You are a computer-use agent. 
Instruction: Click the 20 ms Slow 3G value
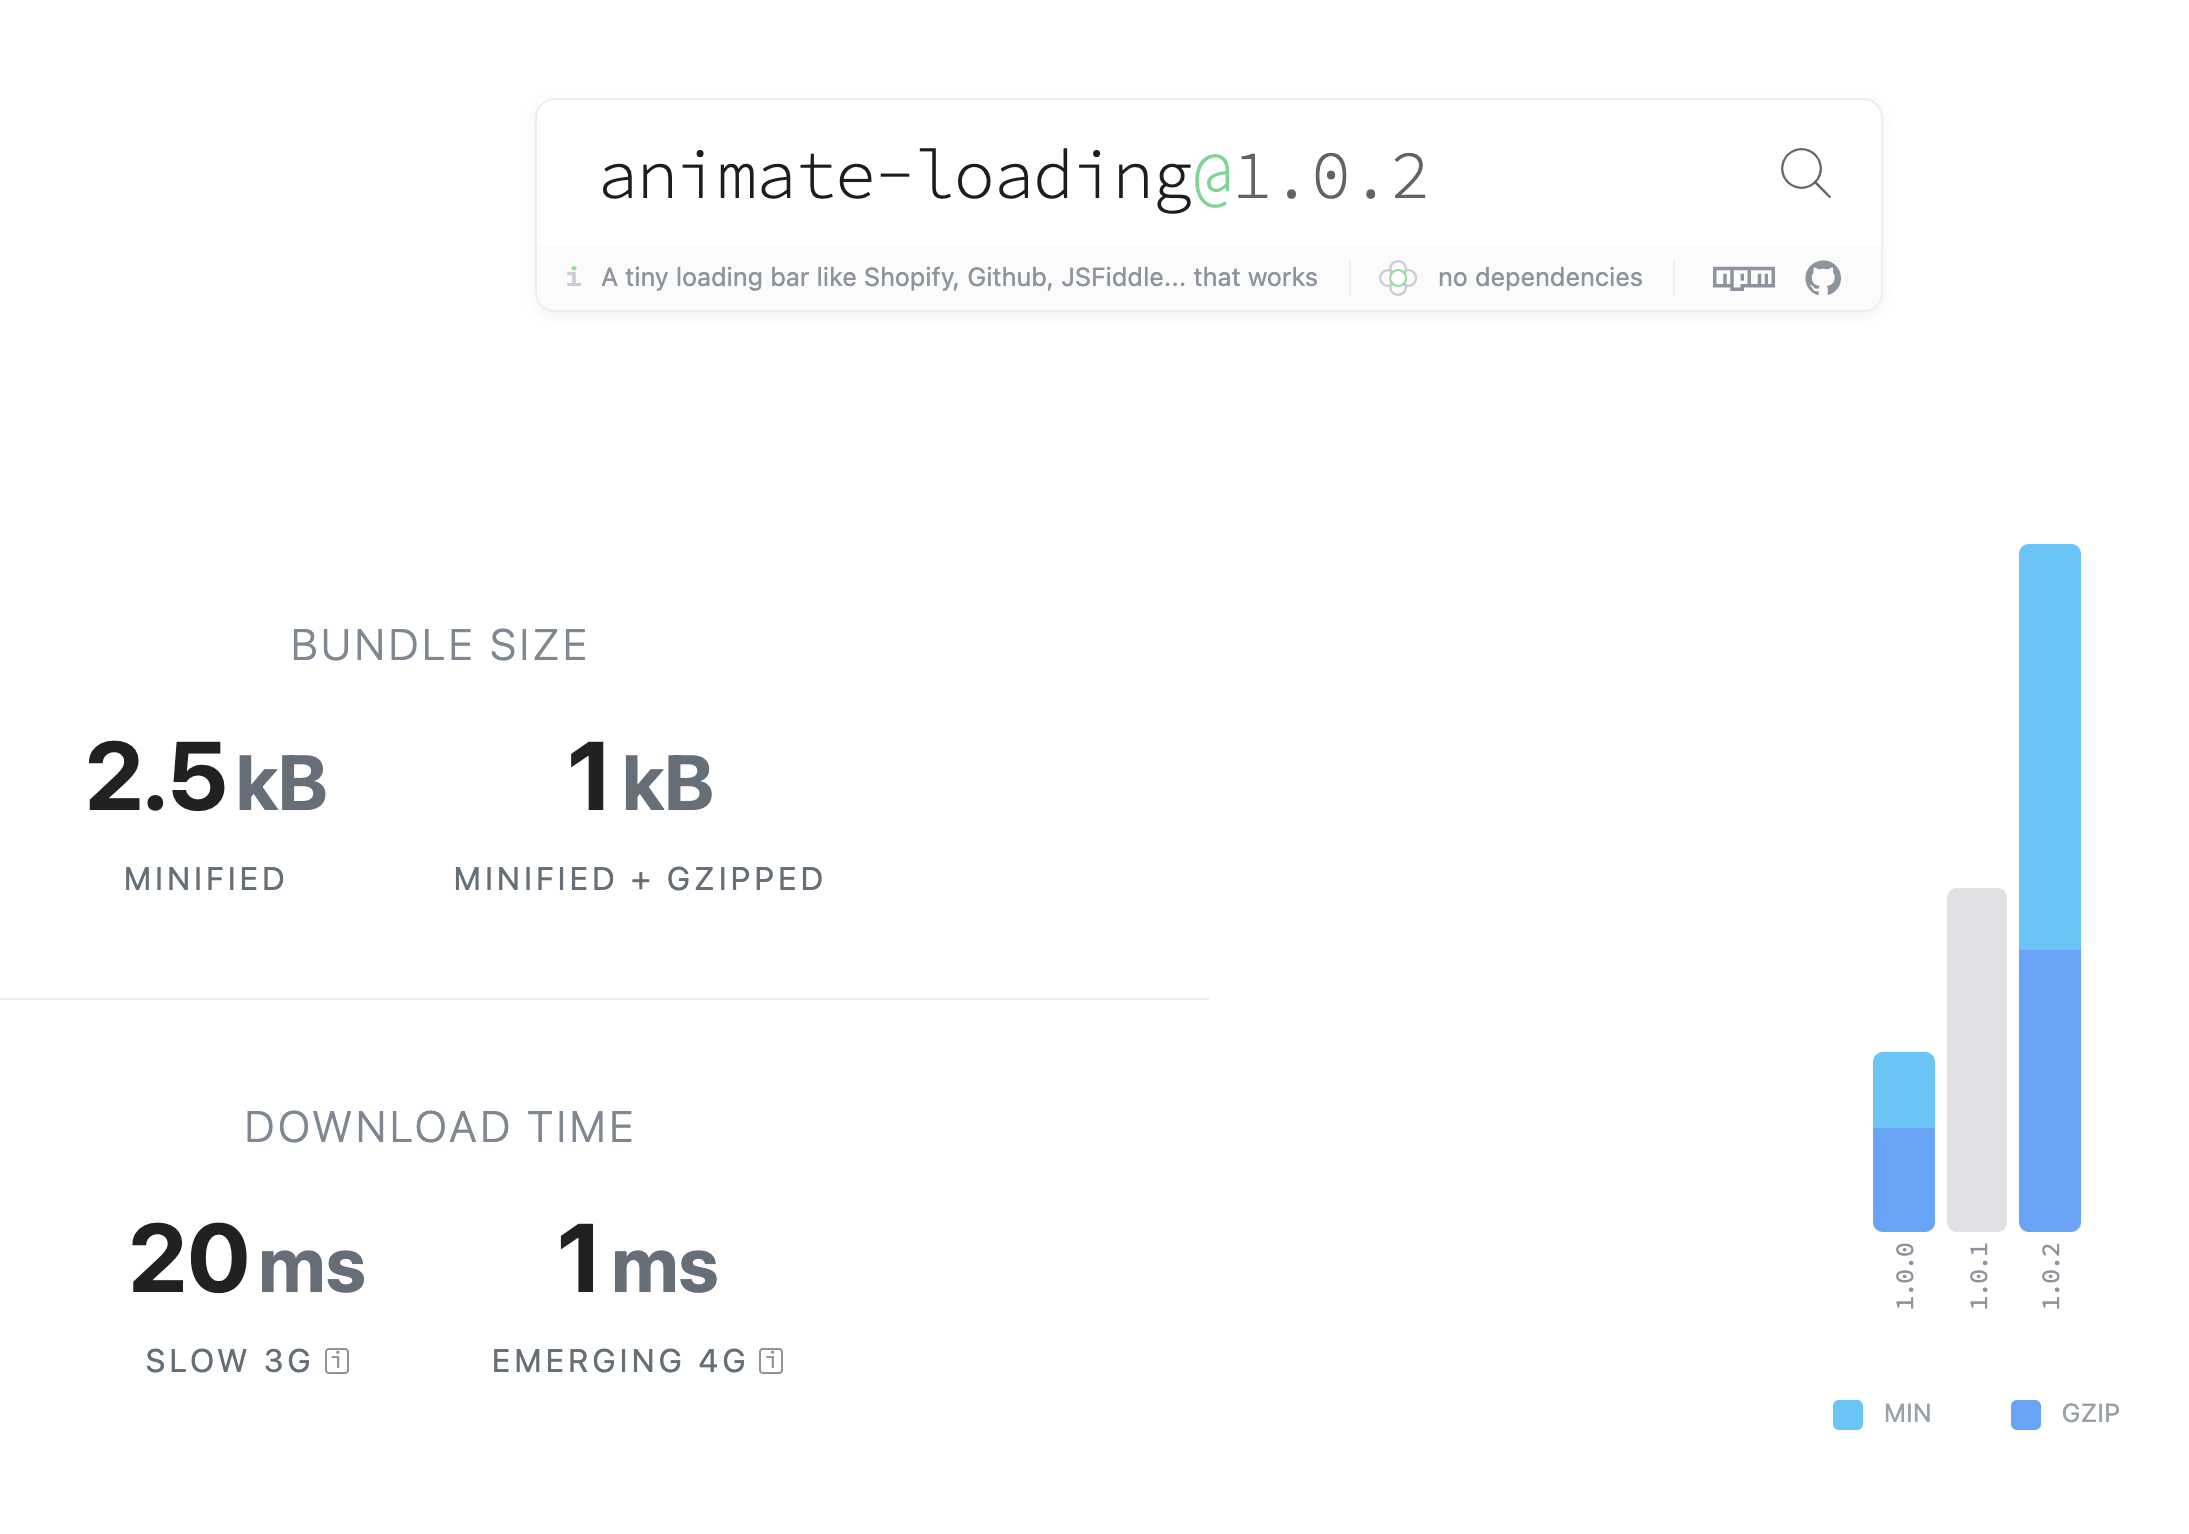point(247,1260)
